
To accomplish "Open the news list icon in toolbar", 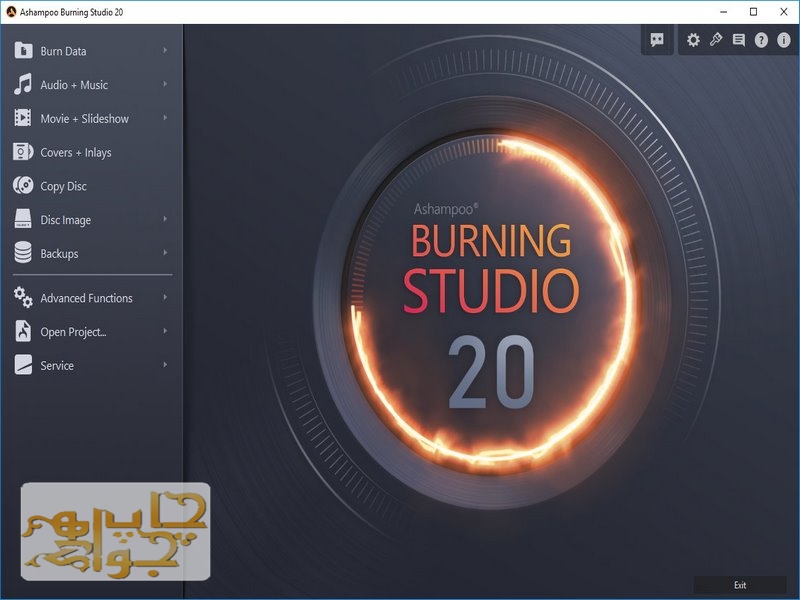I will click(739, 40).
